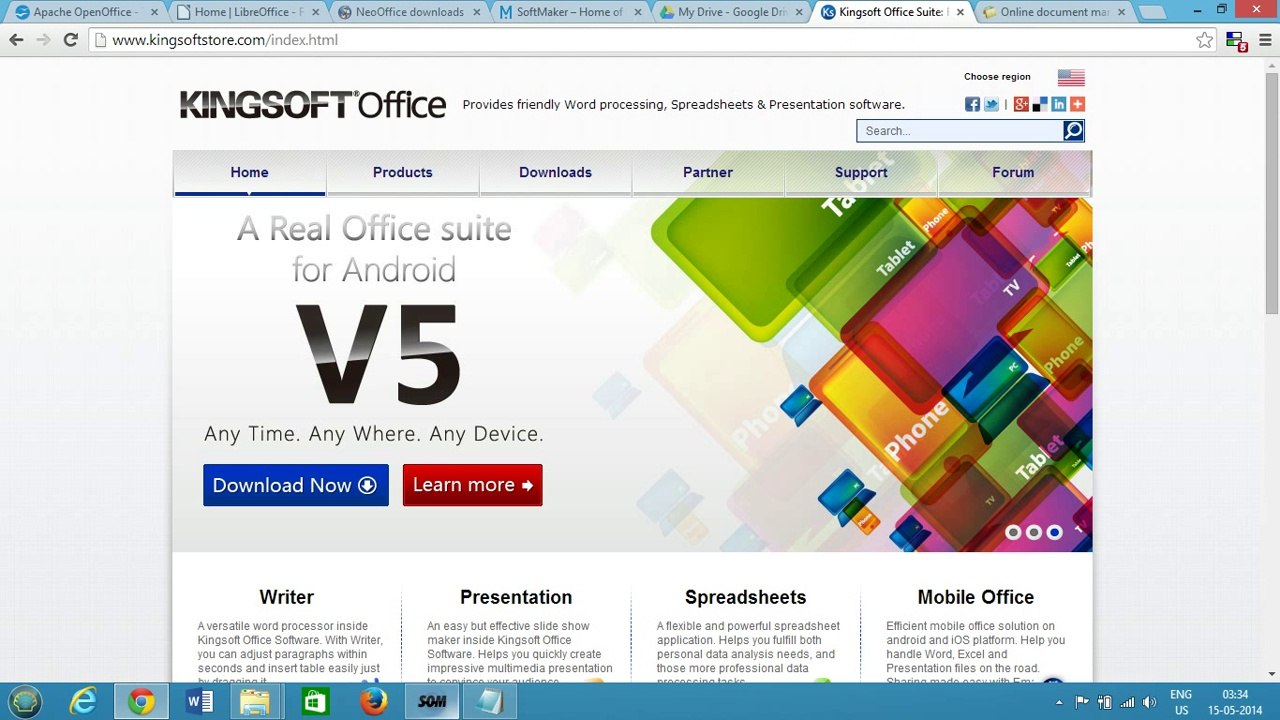Switch to the SoftMaker browser tab
Viewport: 1280px width, 720px height.
click(x=570, y=12)
